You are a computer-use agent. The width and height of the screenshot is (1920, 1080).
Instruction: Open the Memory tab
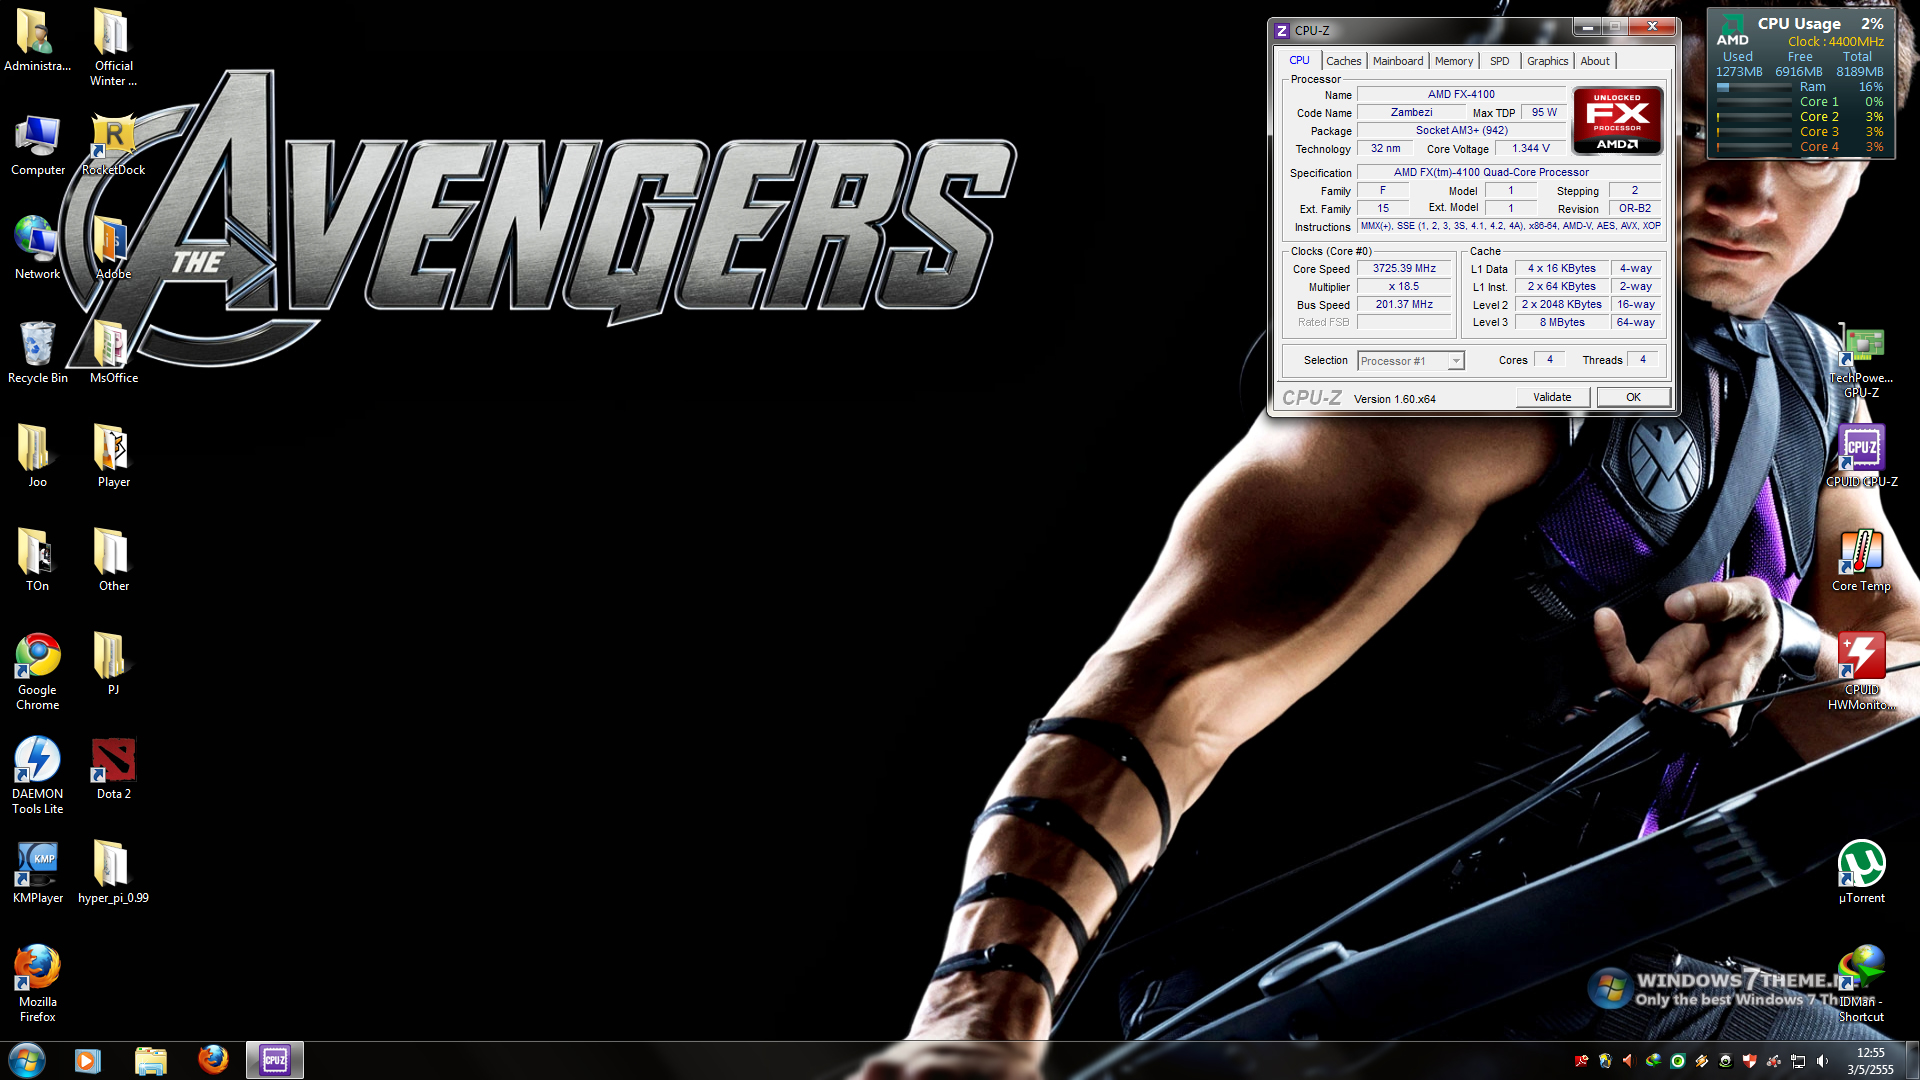(1453, 61)
